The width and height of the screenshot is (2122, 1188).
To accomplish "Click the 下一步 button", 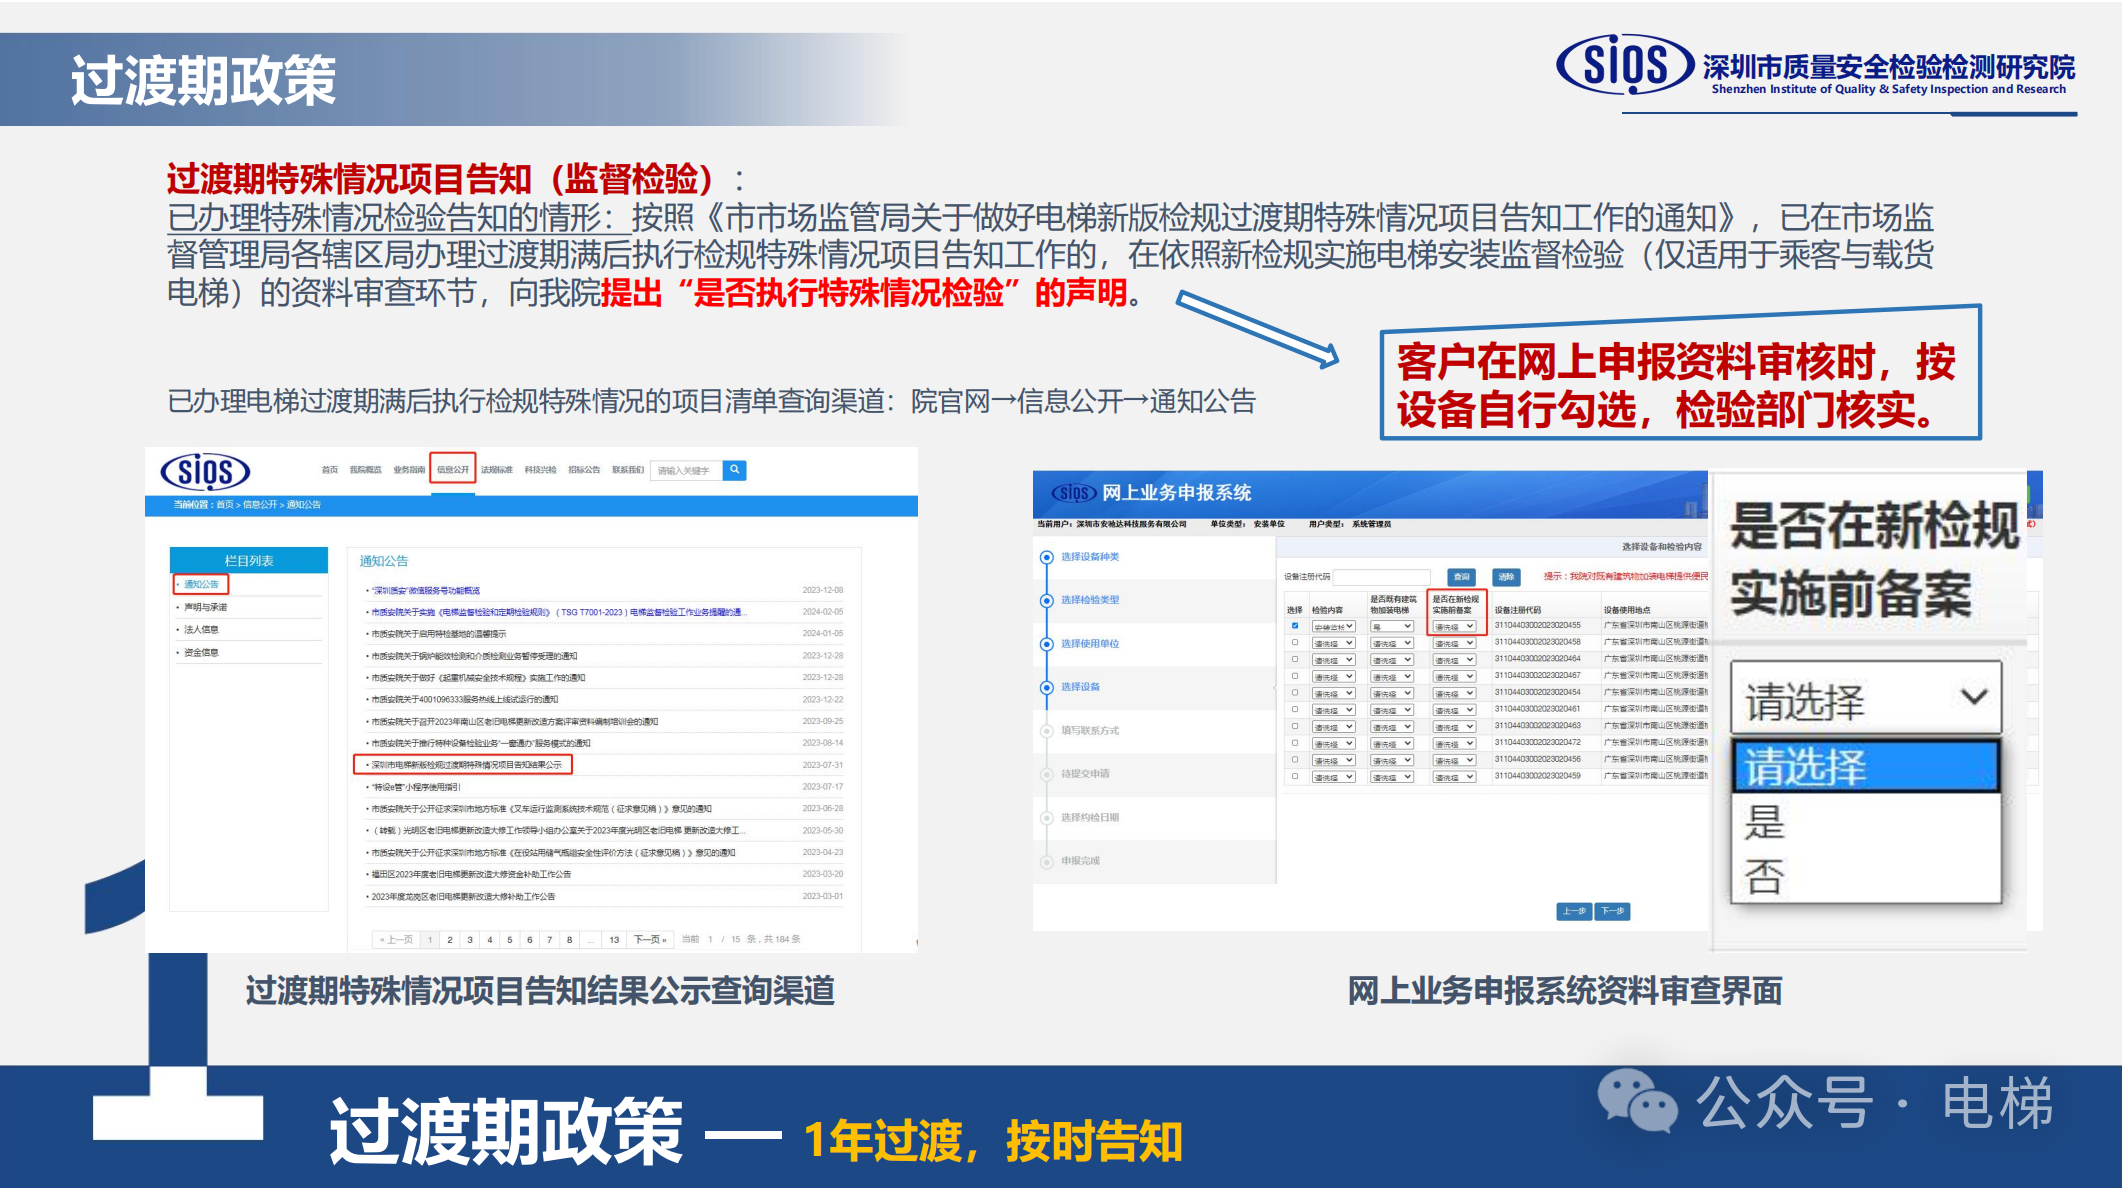I will [x=1612, y=911].
